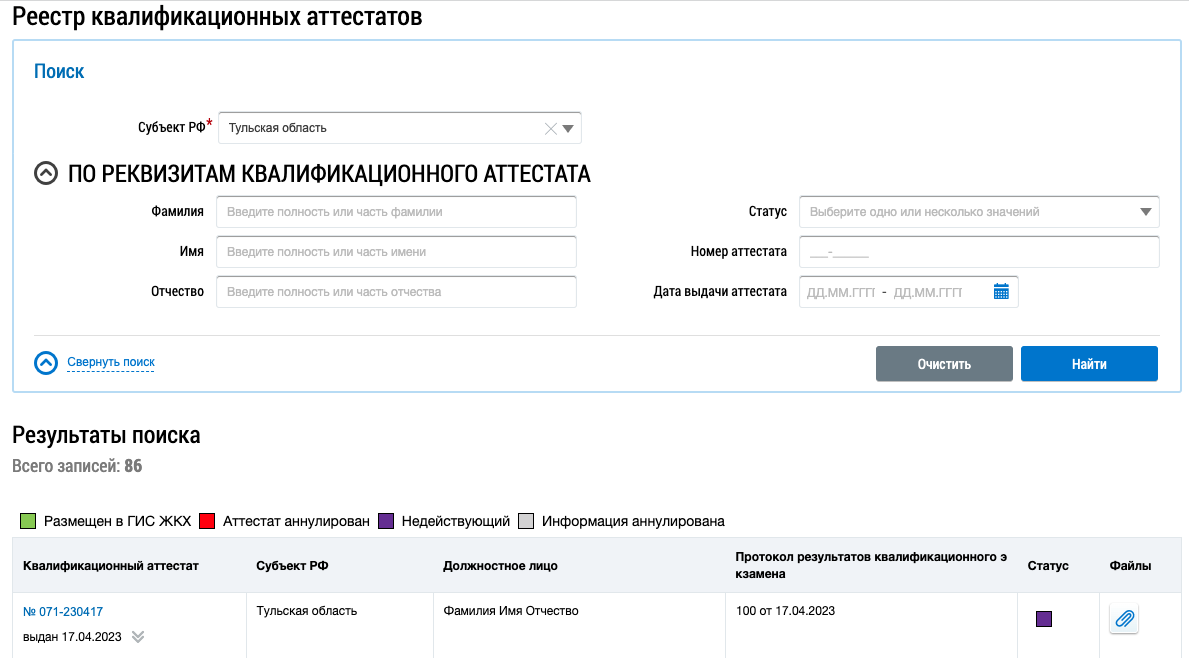
Task: Click the start date of Дата выдачи аттестата
Action: click(x=840, y=292)
